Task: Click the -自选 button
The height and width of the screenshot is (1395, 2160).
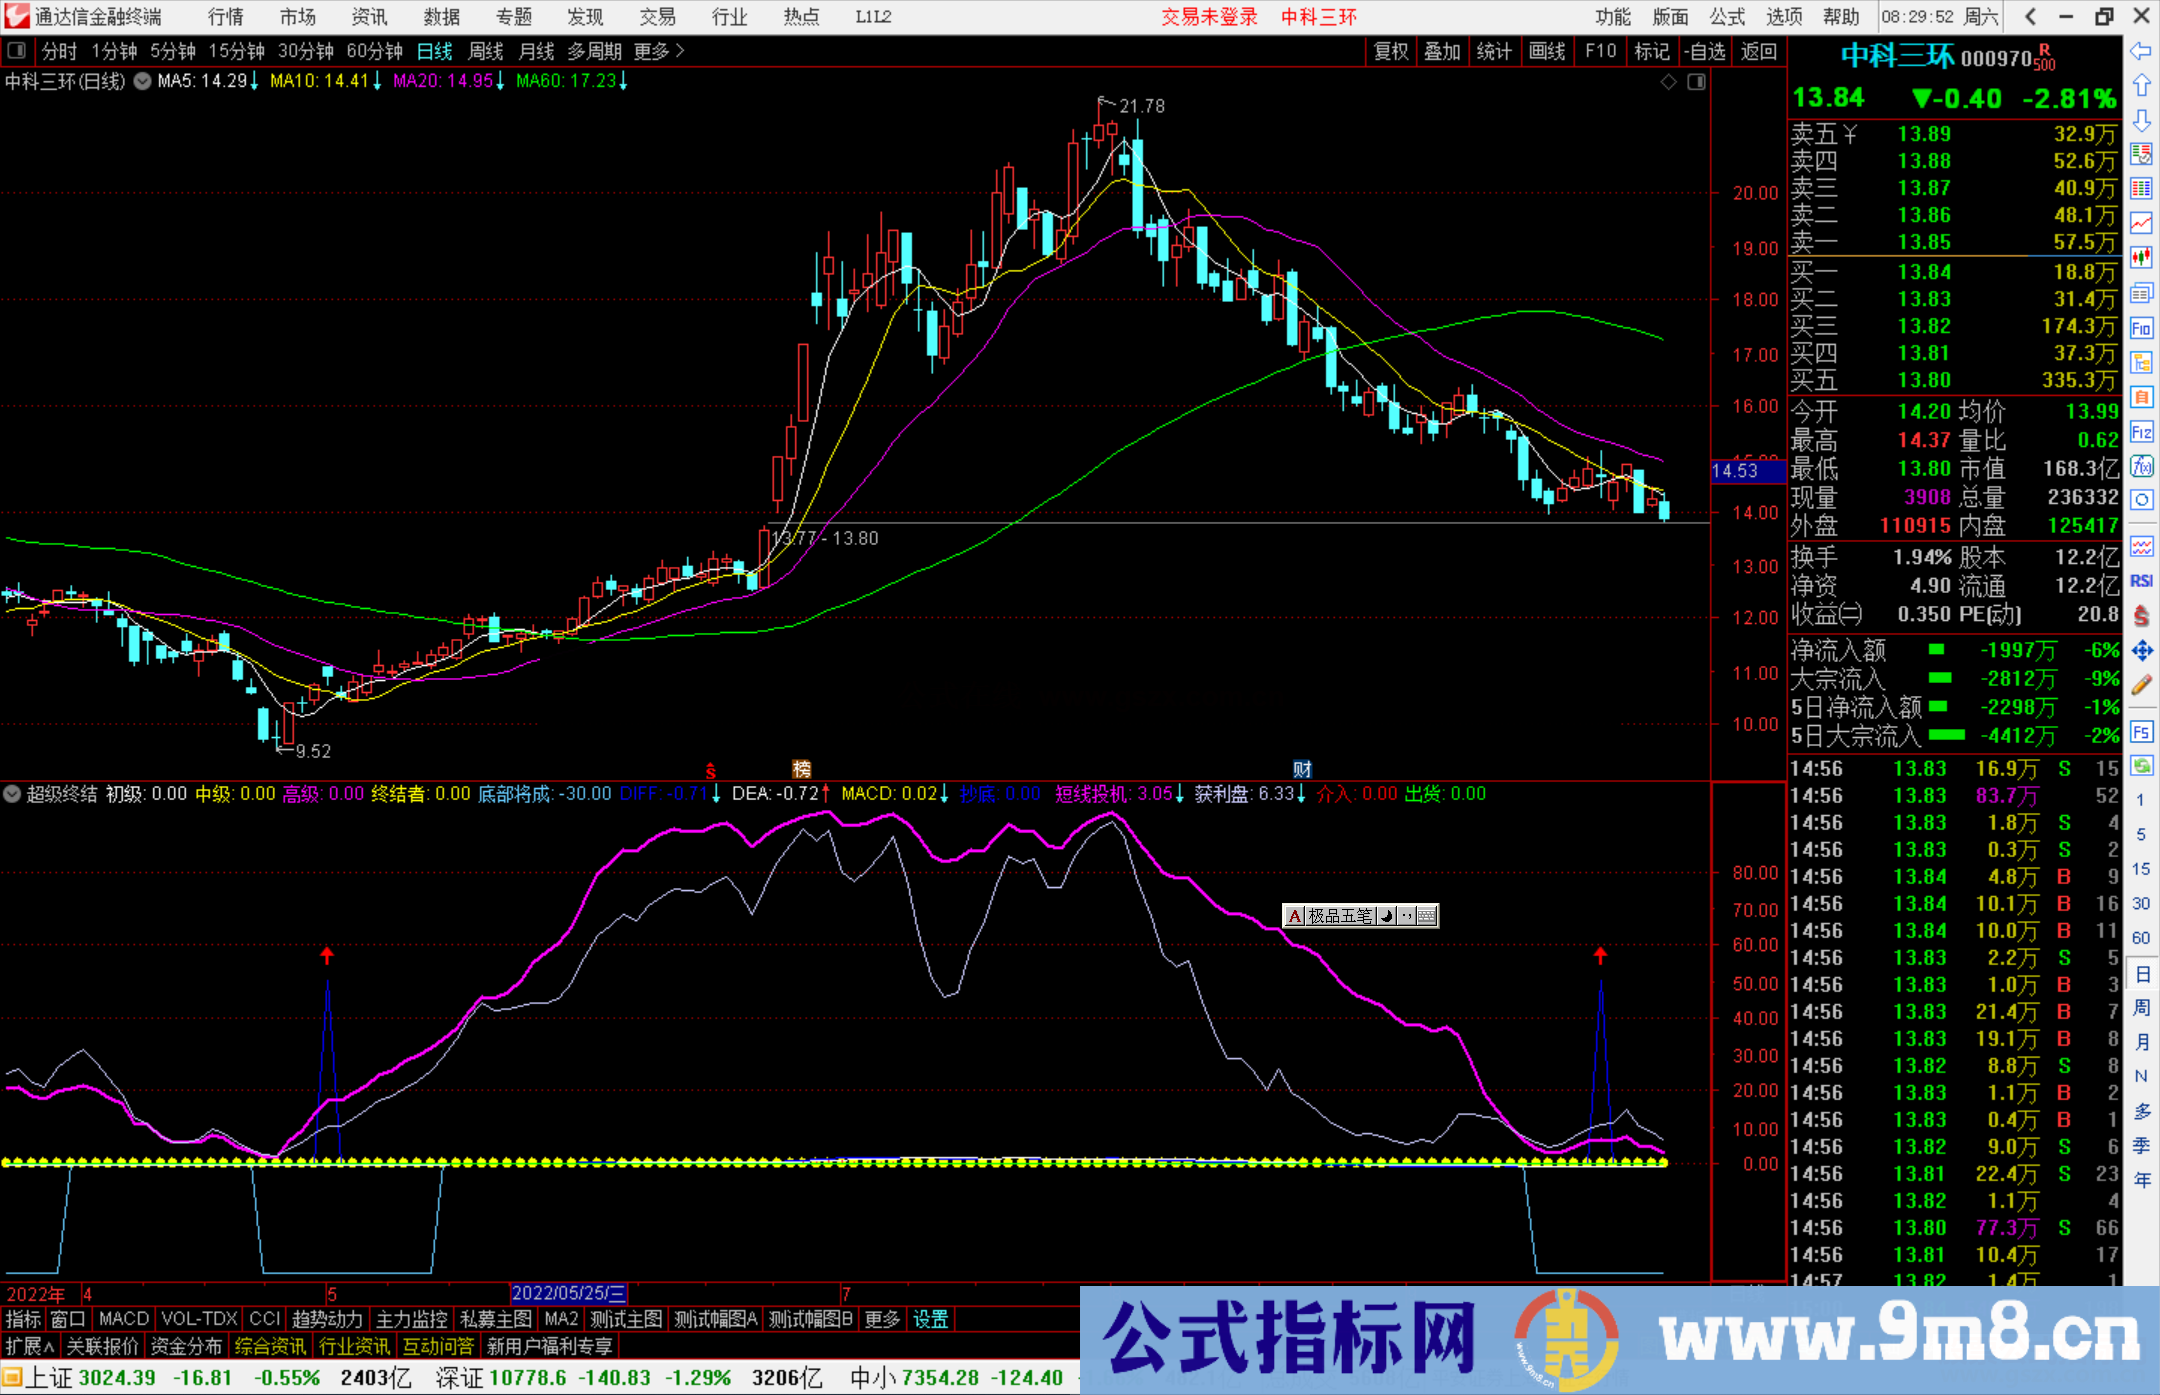Action: (1704, 51)
